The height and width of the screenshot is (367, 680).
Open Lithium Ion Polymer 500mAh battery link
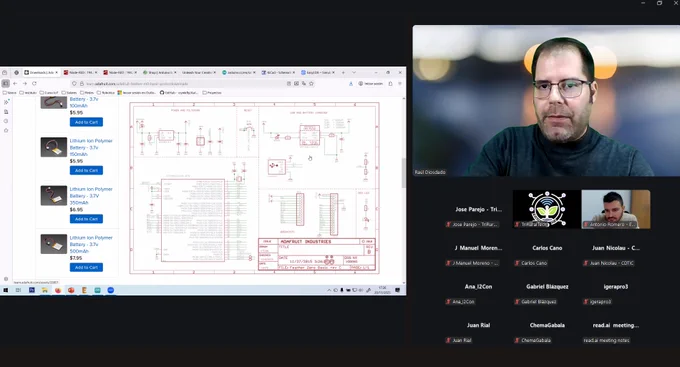pos(91,244)
